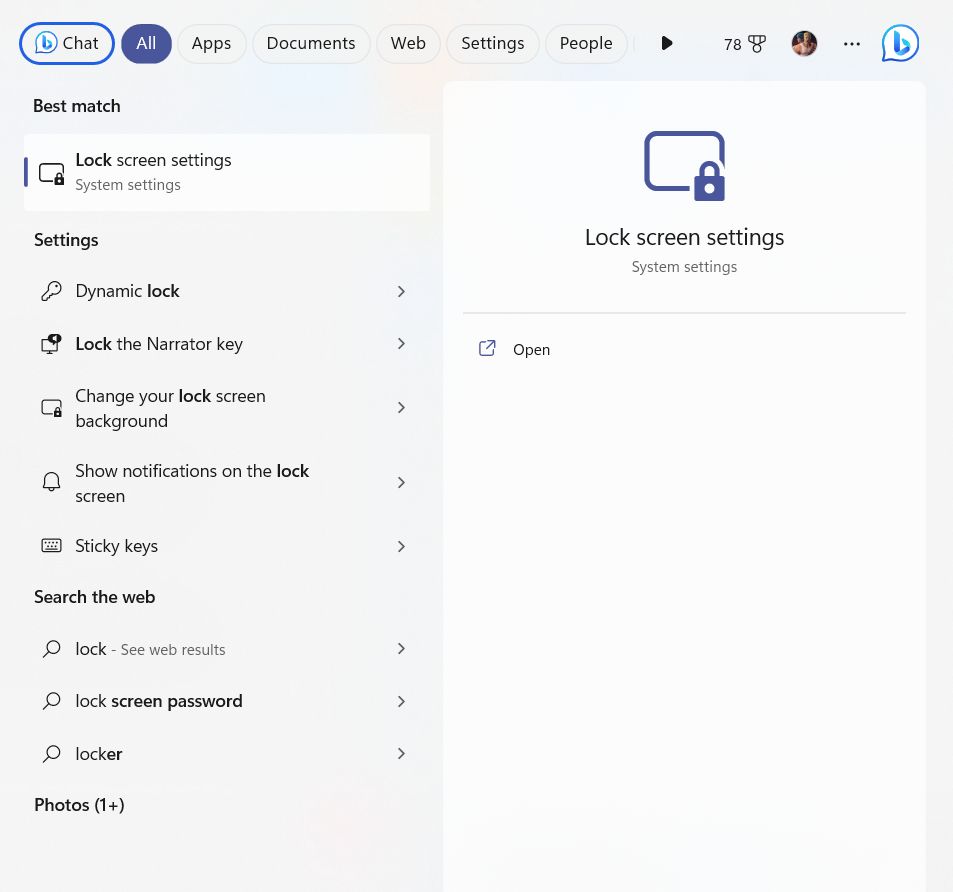
Task: Click the large lock screen icon in preview
Action: click(684, 165)
